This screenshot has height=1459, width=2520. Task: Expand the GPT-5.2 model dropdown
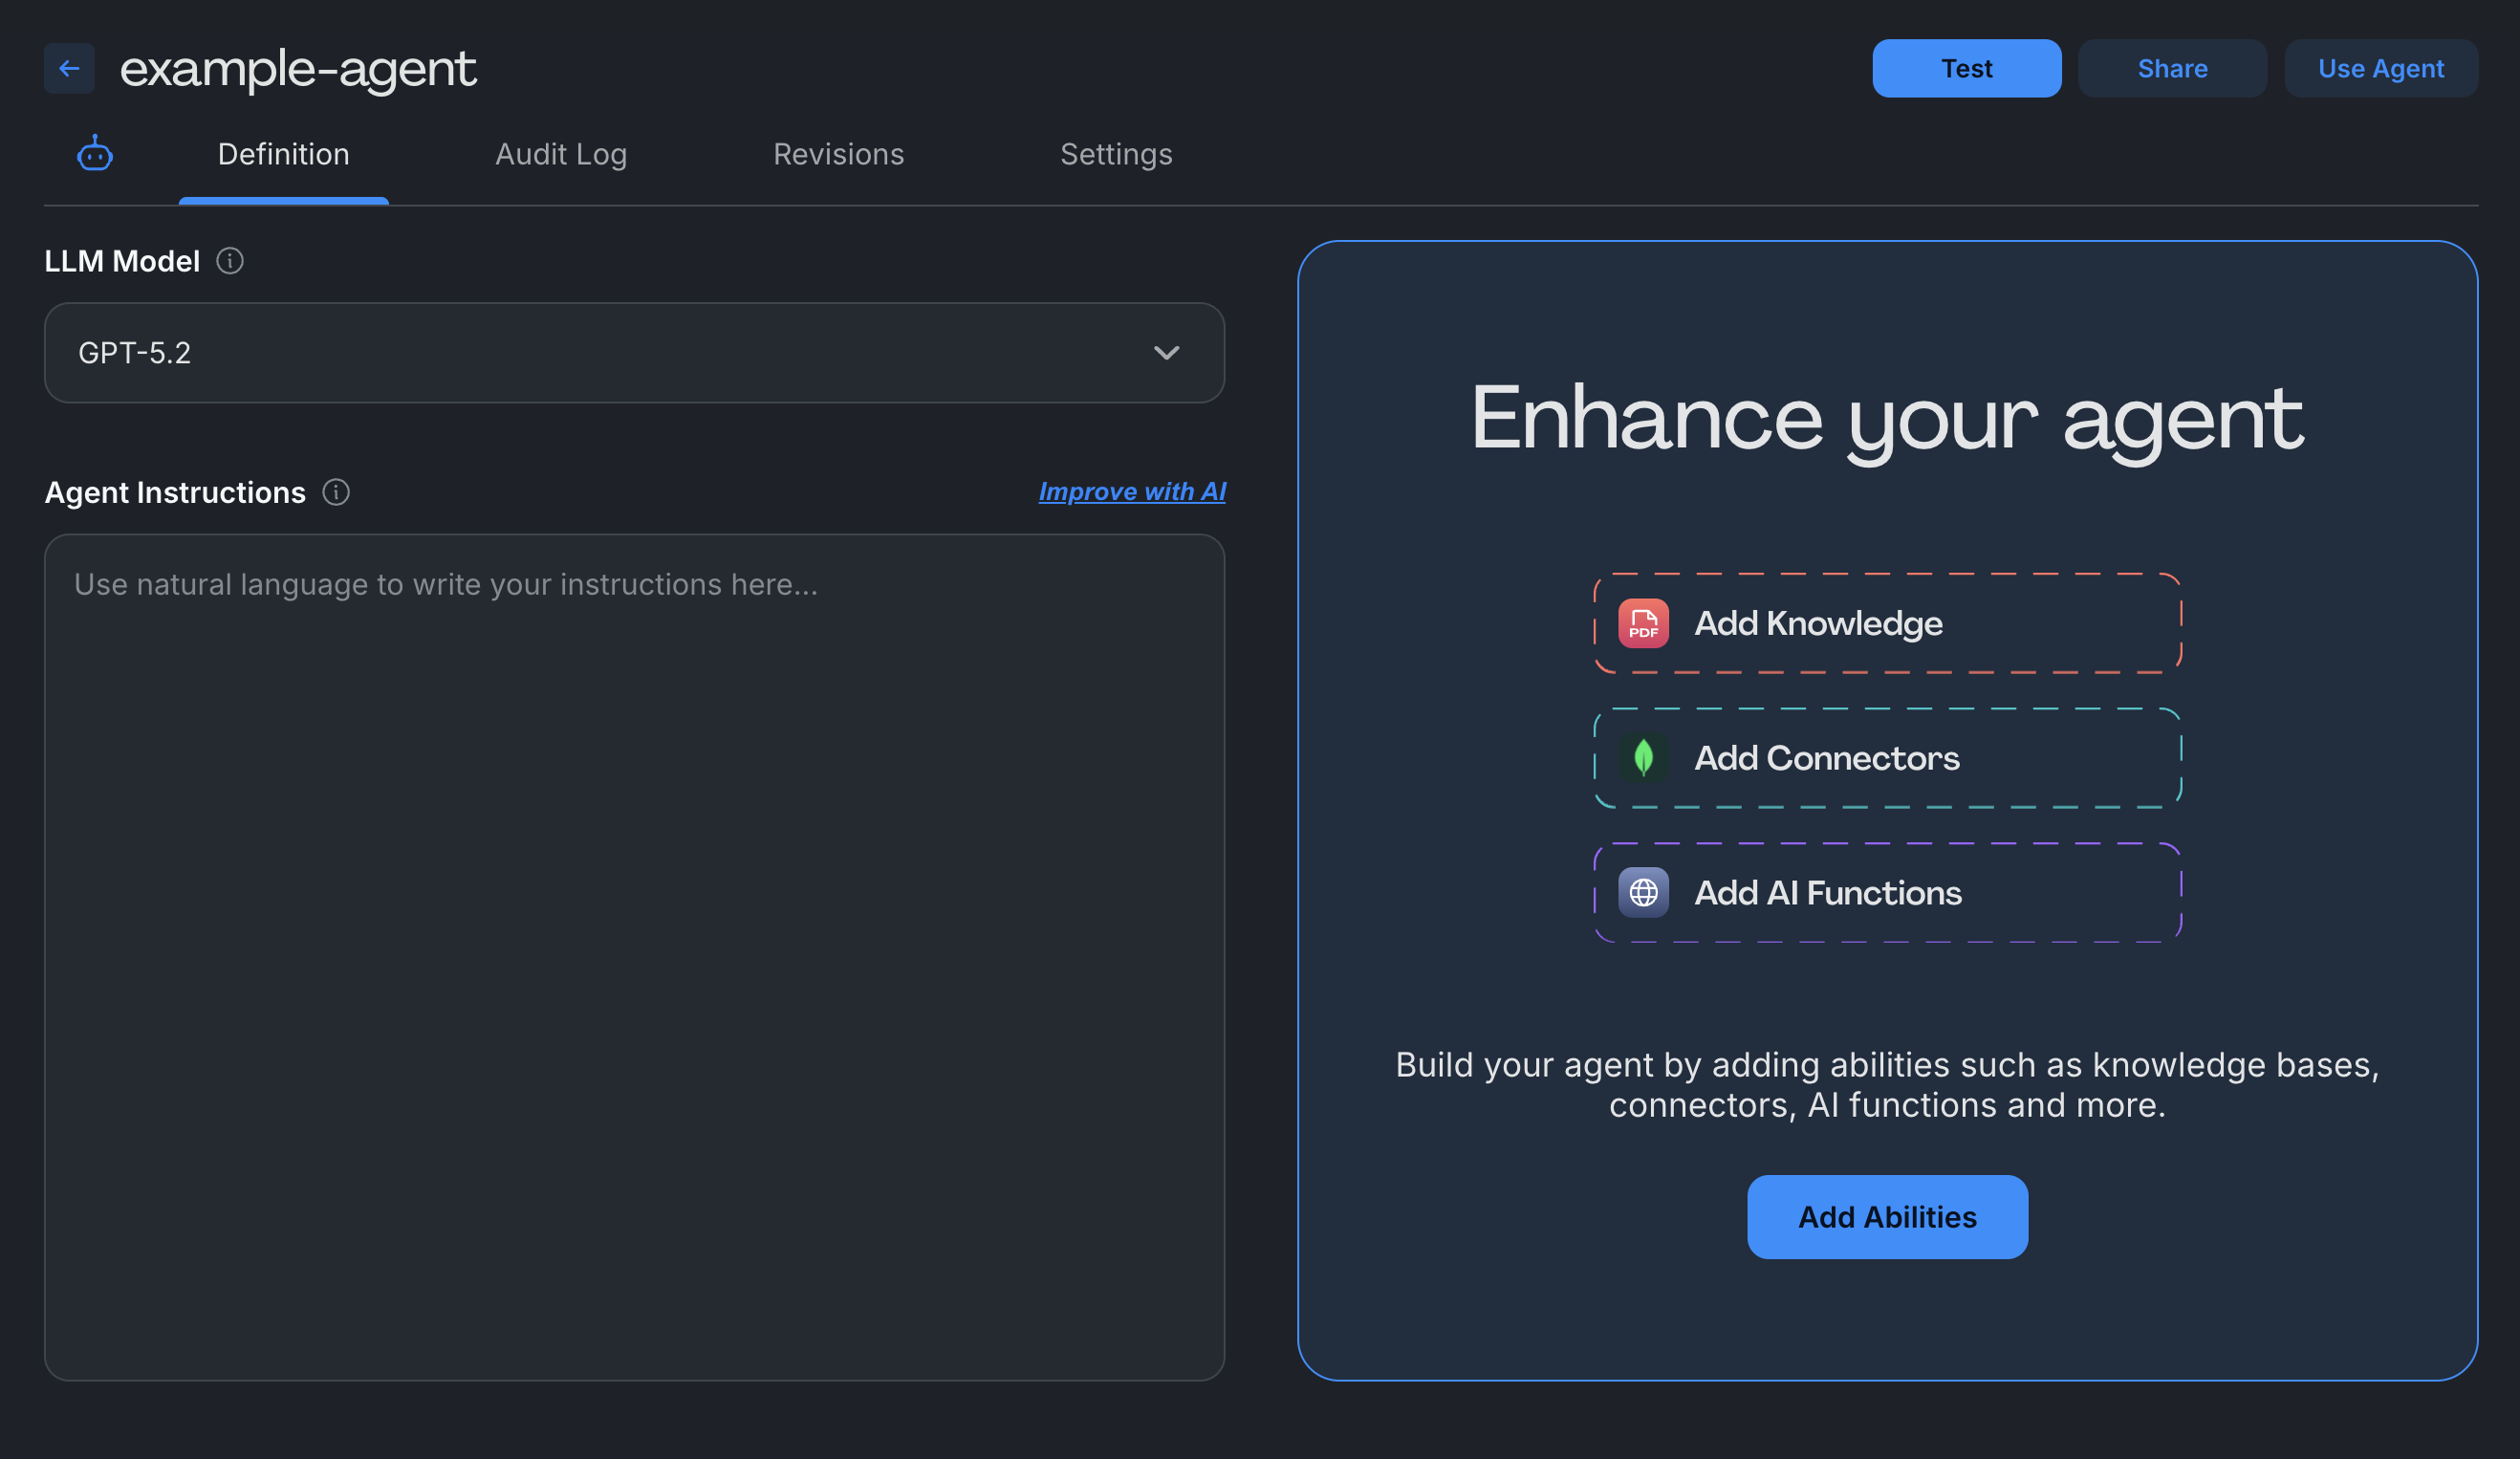pyautogui.click(x=634, y=353)
